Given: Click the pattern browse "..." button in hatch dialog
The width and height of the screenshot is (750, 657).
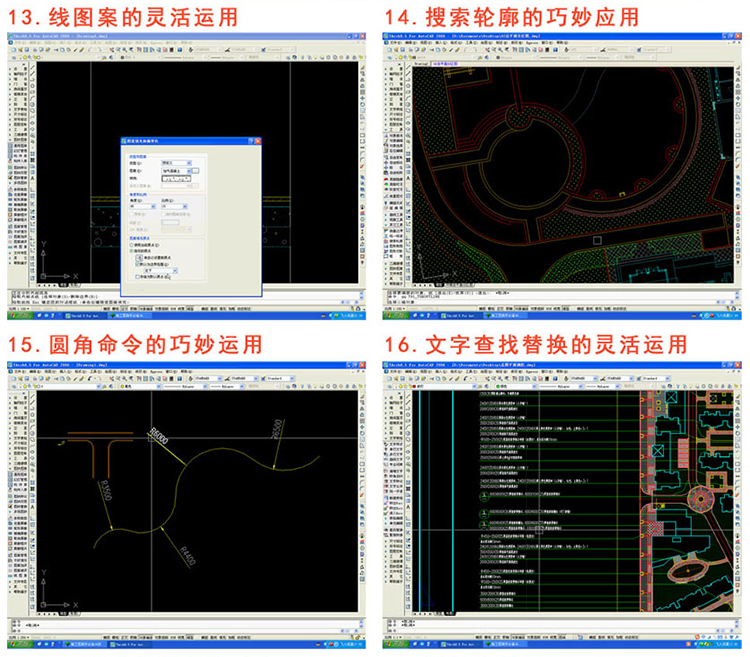Looking at the screenshot, I should (x=196, y=171).
